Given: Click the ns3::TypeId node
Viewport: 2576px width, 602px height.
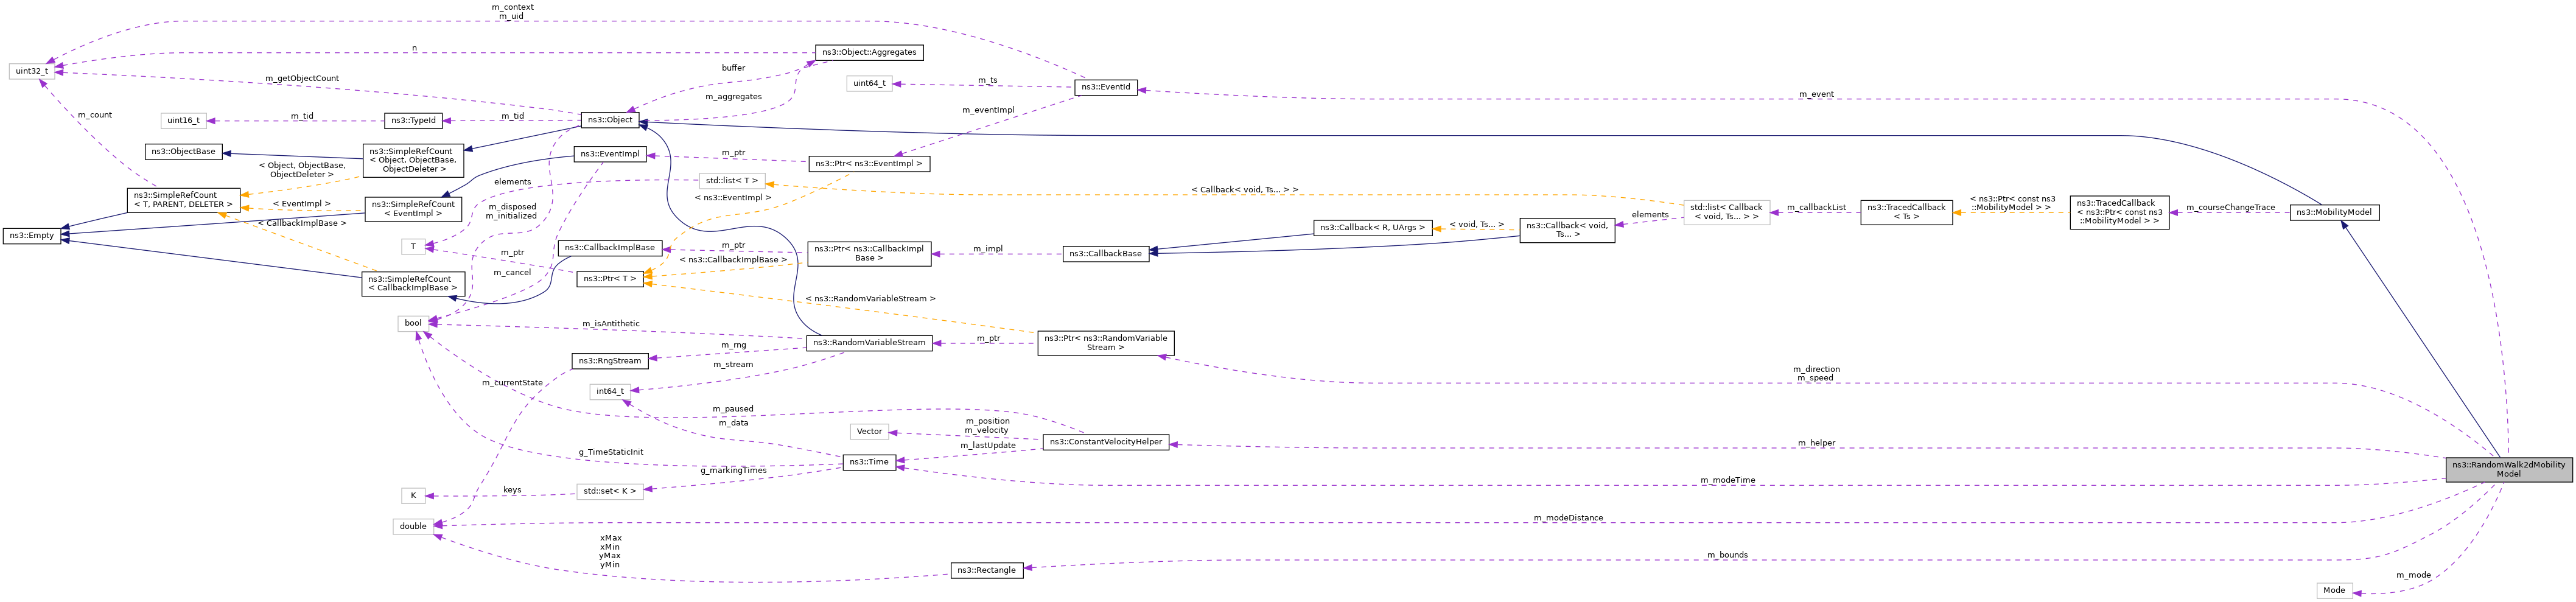Looking at the screenshot, I should click(x=413, y=120).
